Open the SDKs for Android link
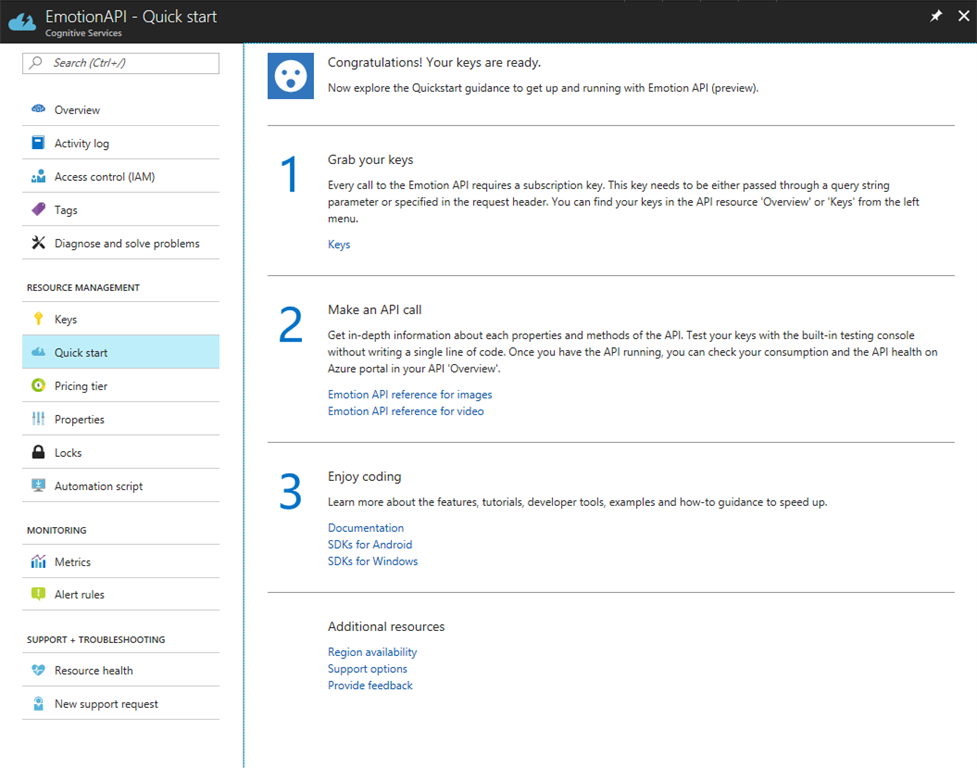The image size is (977, 768). (x=370, y=545)
